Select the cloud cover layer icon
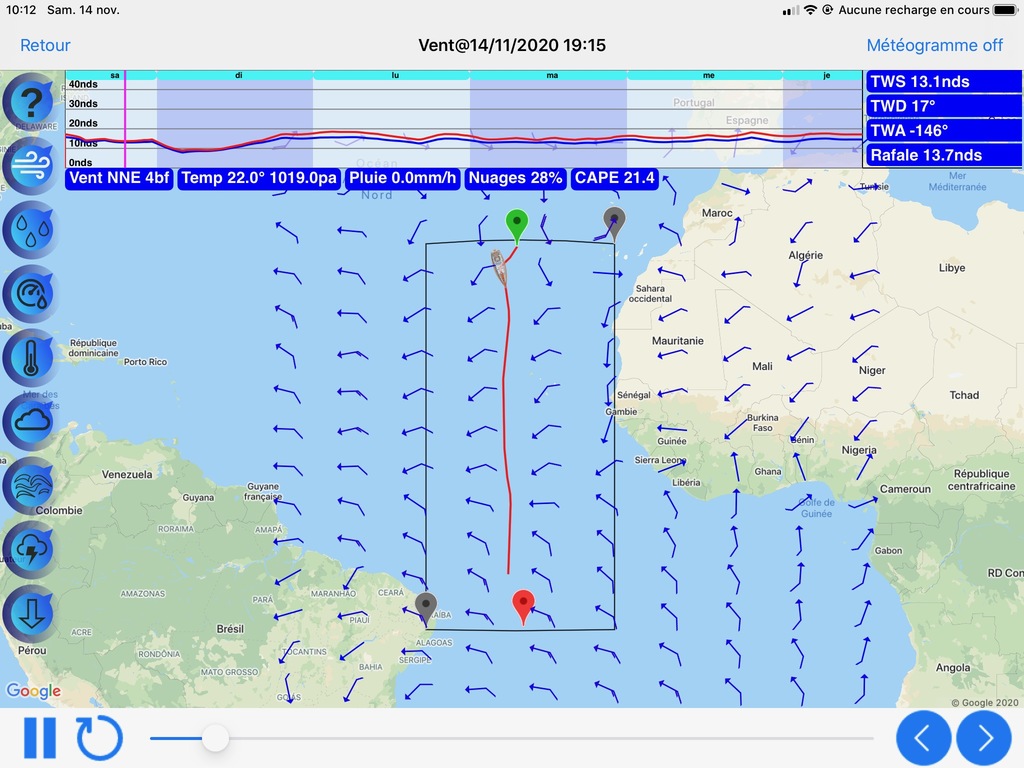1024x768 pixels. coord(29,422)
